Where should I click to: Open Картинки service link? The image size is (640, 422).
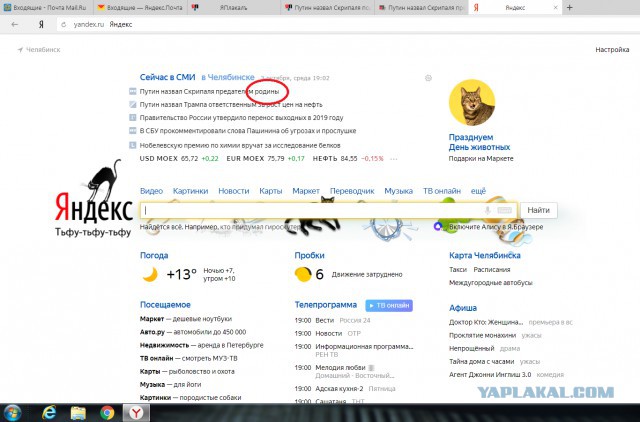[x=190, y=191]
